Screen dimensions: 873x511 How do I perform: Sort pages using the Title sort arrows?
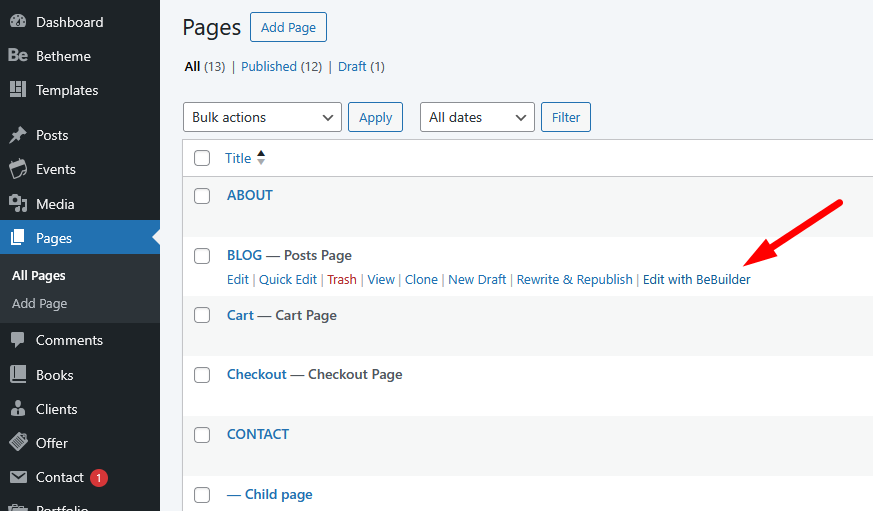click(x=261, y=158)
